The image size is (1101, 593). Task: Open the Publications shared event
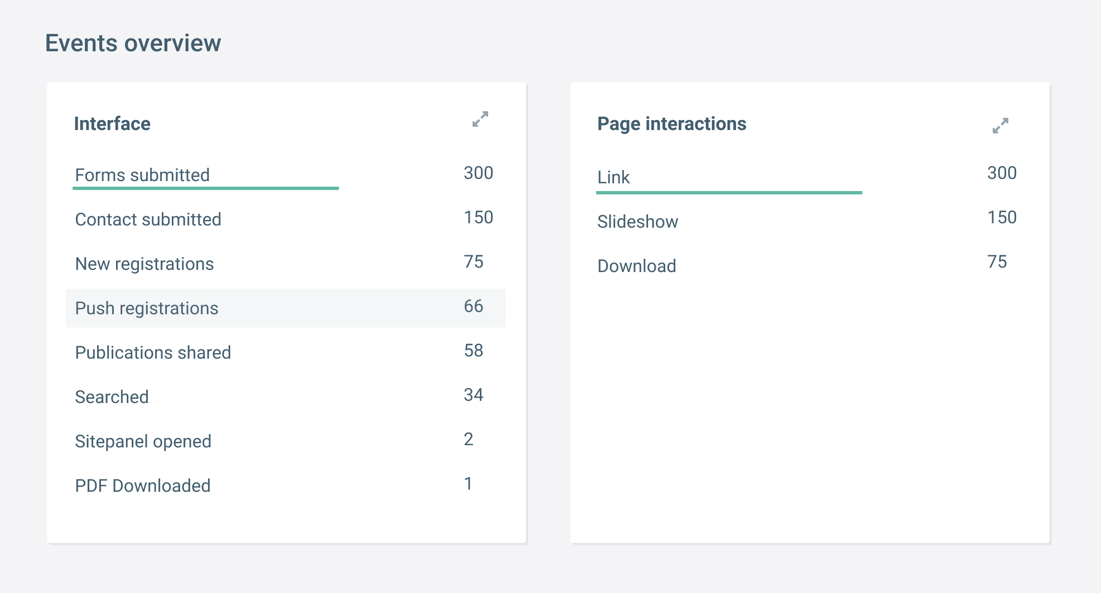tap(153, 353)
